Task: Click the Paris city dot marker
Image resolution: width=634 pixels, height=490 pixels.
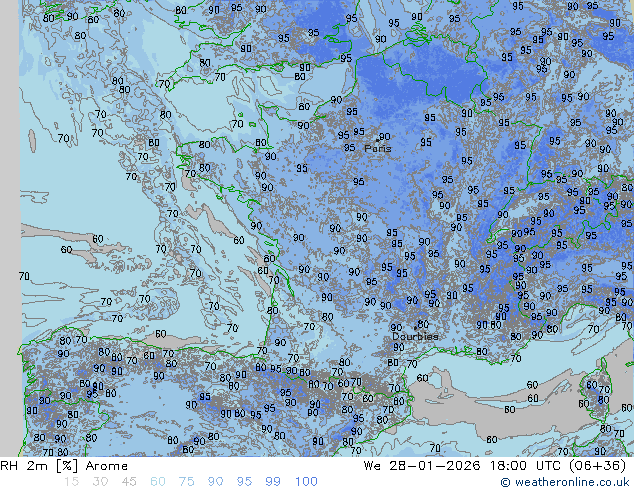Action: pyautogui.click(x=376, y=139)
